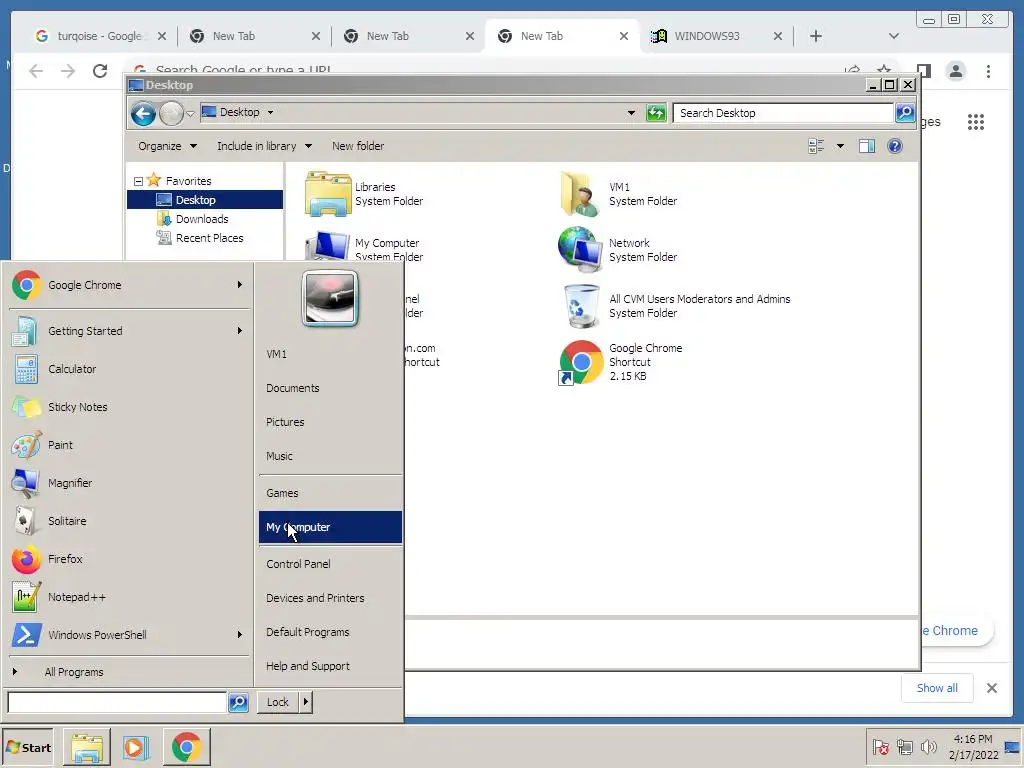Select Downloads in Favorites
Viewport: 1024px width, 768px height.
click(202, 219)
